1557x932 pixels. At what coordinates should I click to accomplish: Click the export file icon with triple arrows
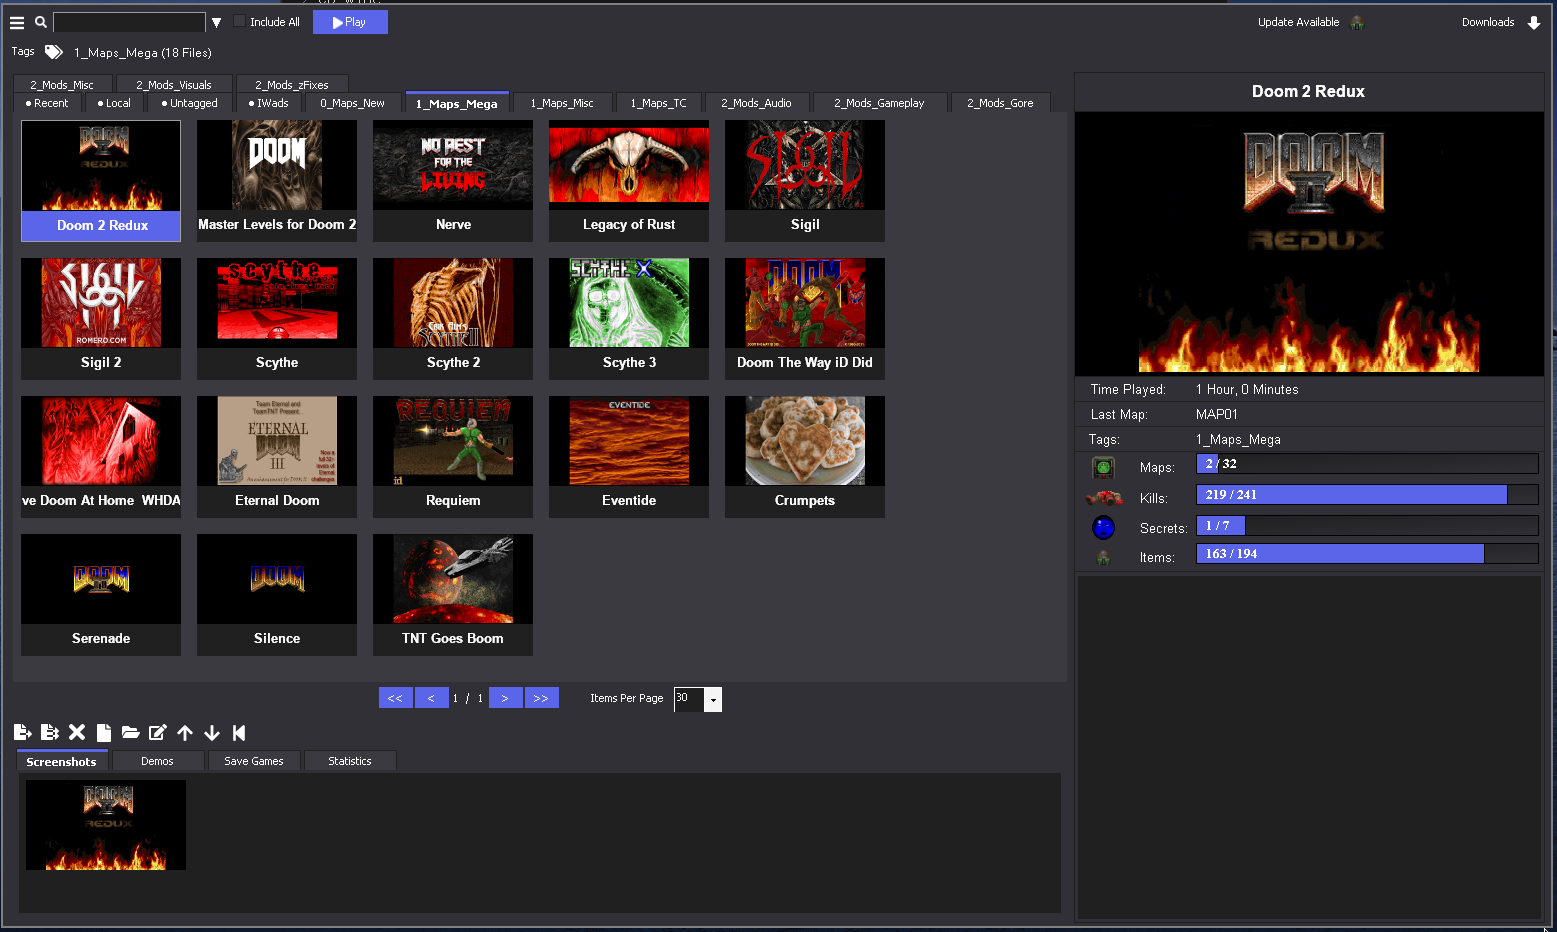coord(50,733)
